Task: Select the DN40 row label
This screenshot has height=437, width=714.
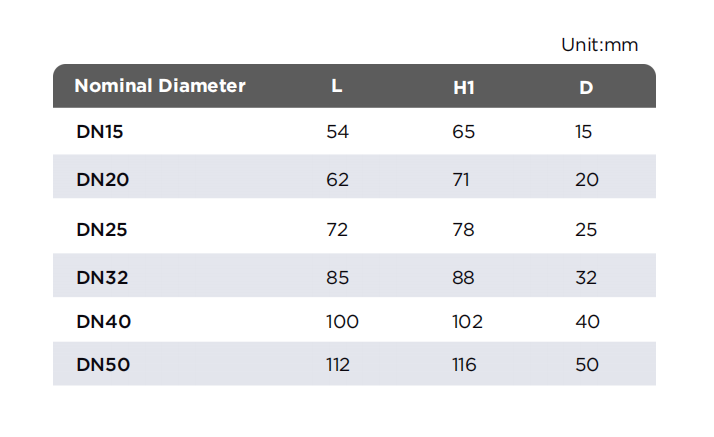Action: pos(103,321)
